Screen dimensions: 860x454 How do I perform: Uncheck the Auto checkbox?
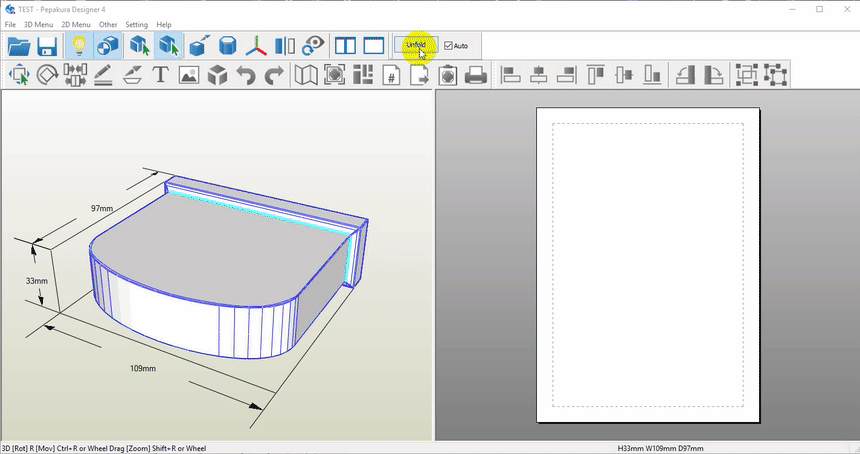448,46
